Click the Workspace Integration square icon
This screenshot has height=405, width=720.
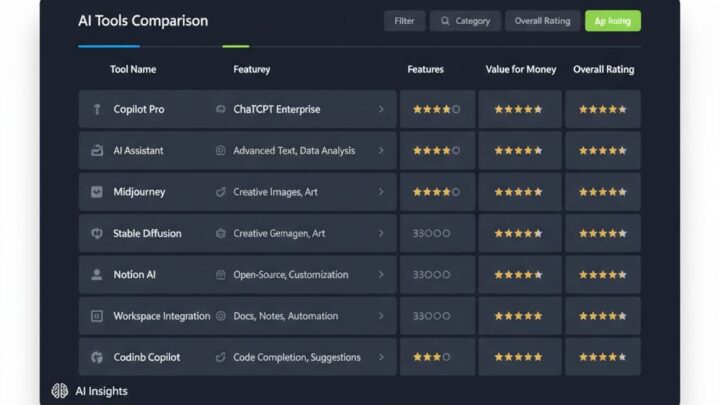[x=97, y=316]
